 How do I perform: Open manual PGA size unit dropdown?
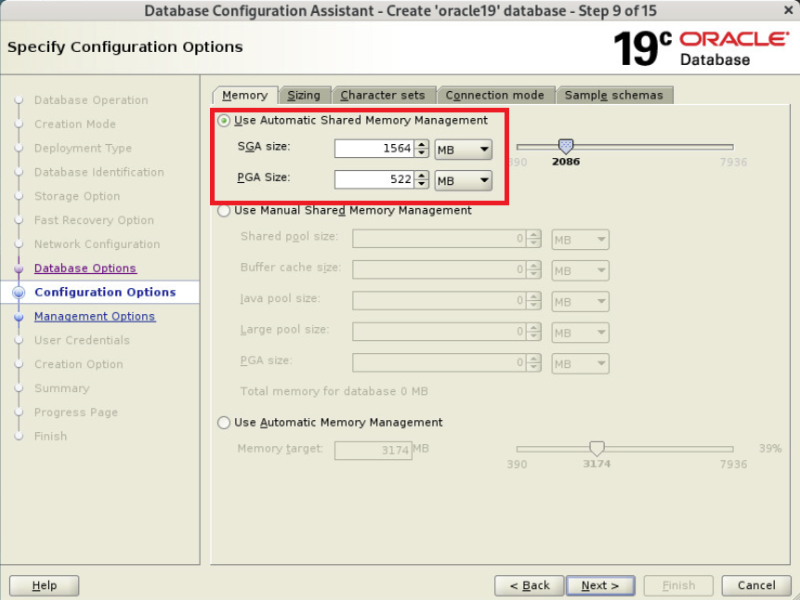580,364
